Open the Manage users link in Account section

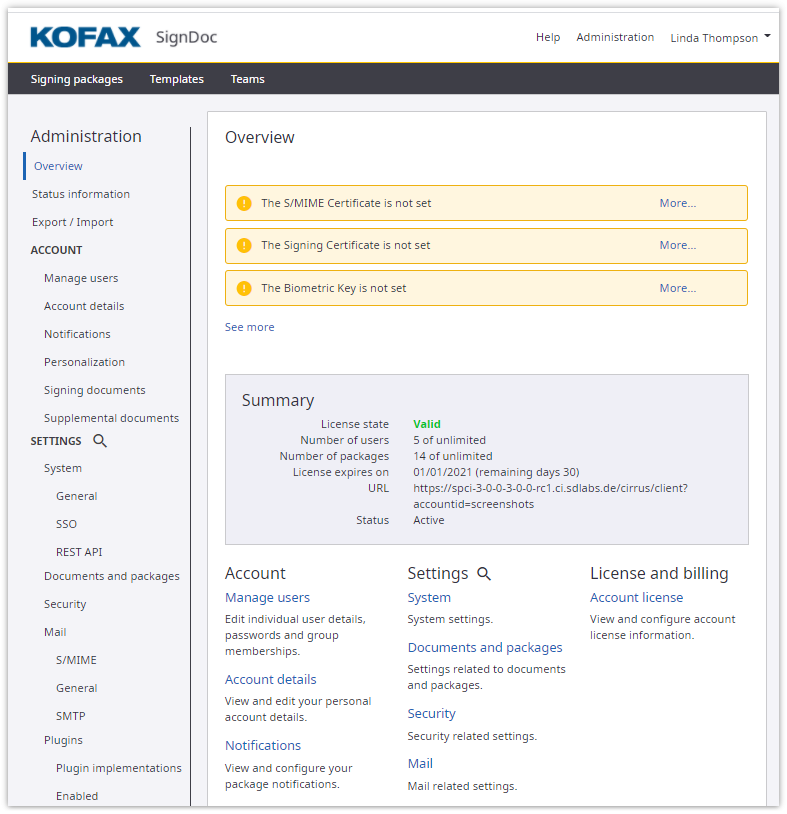point(267,597)
